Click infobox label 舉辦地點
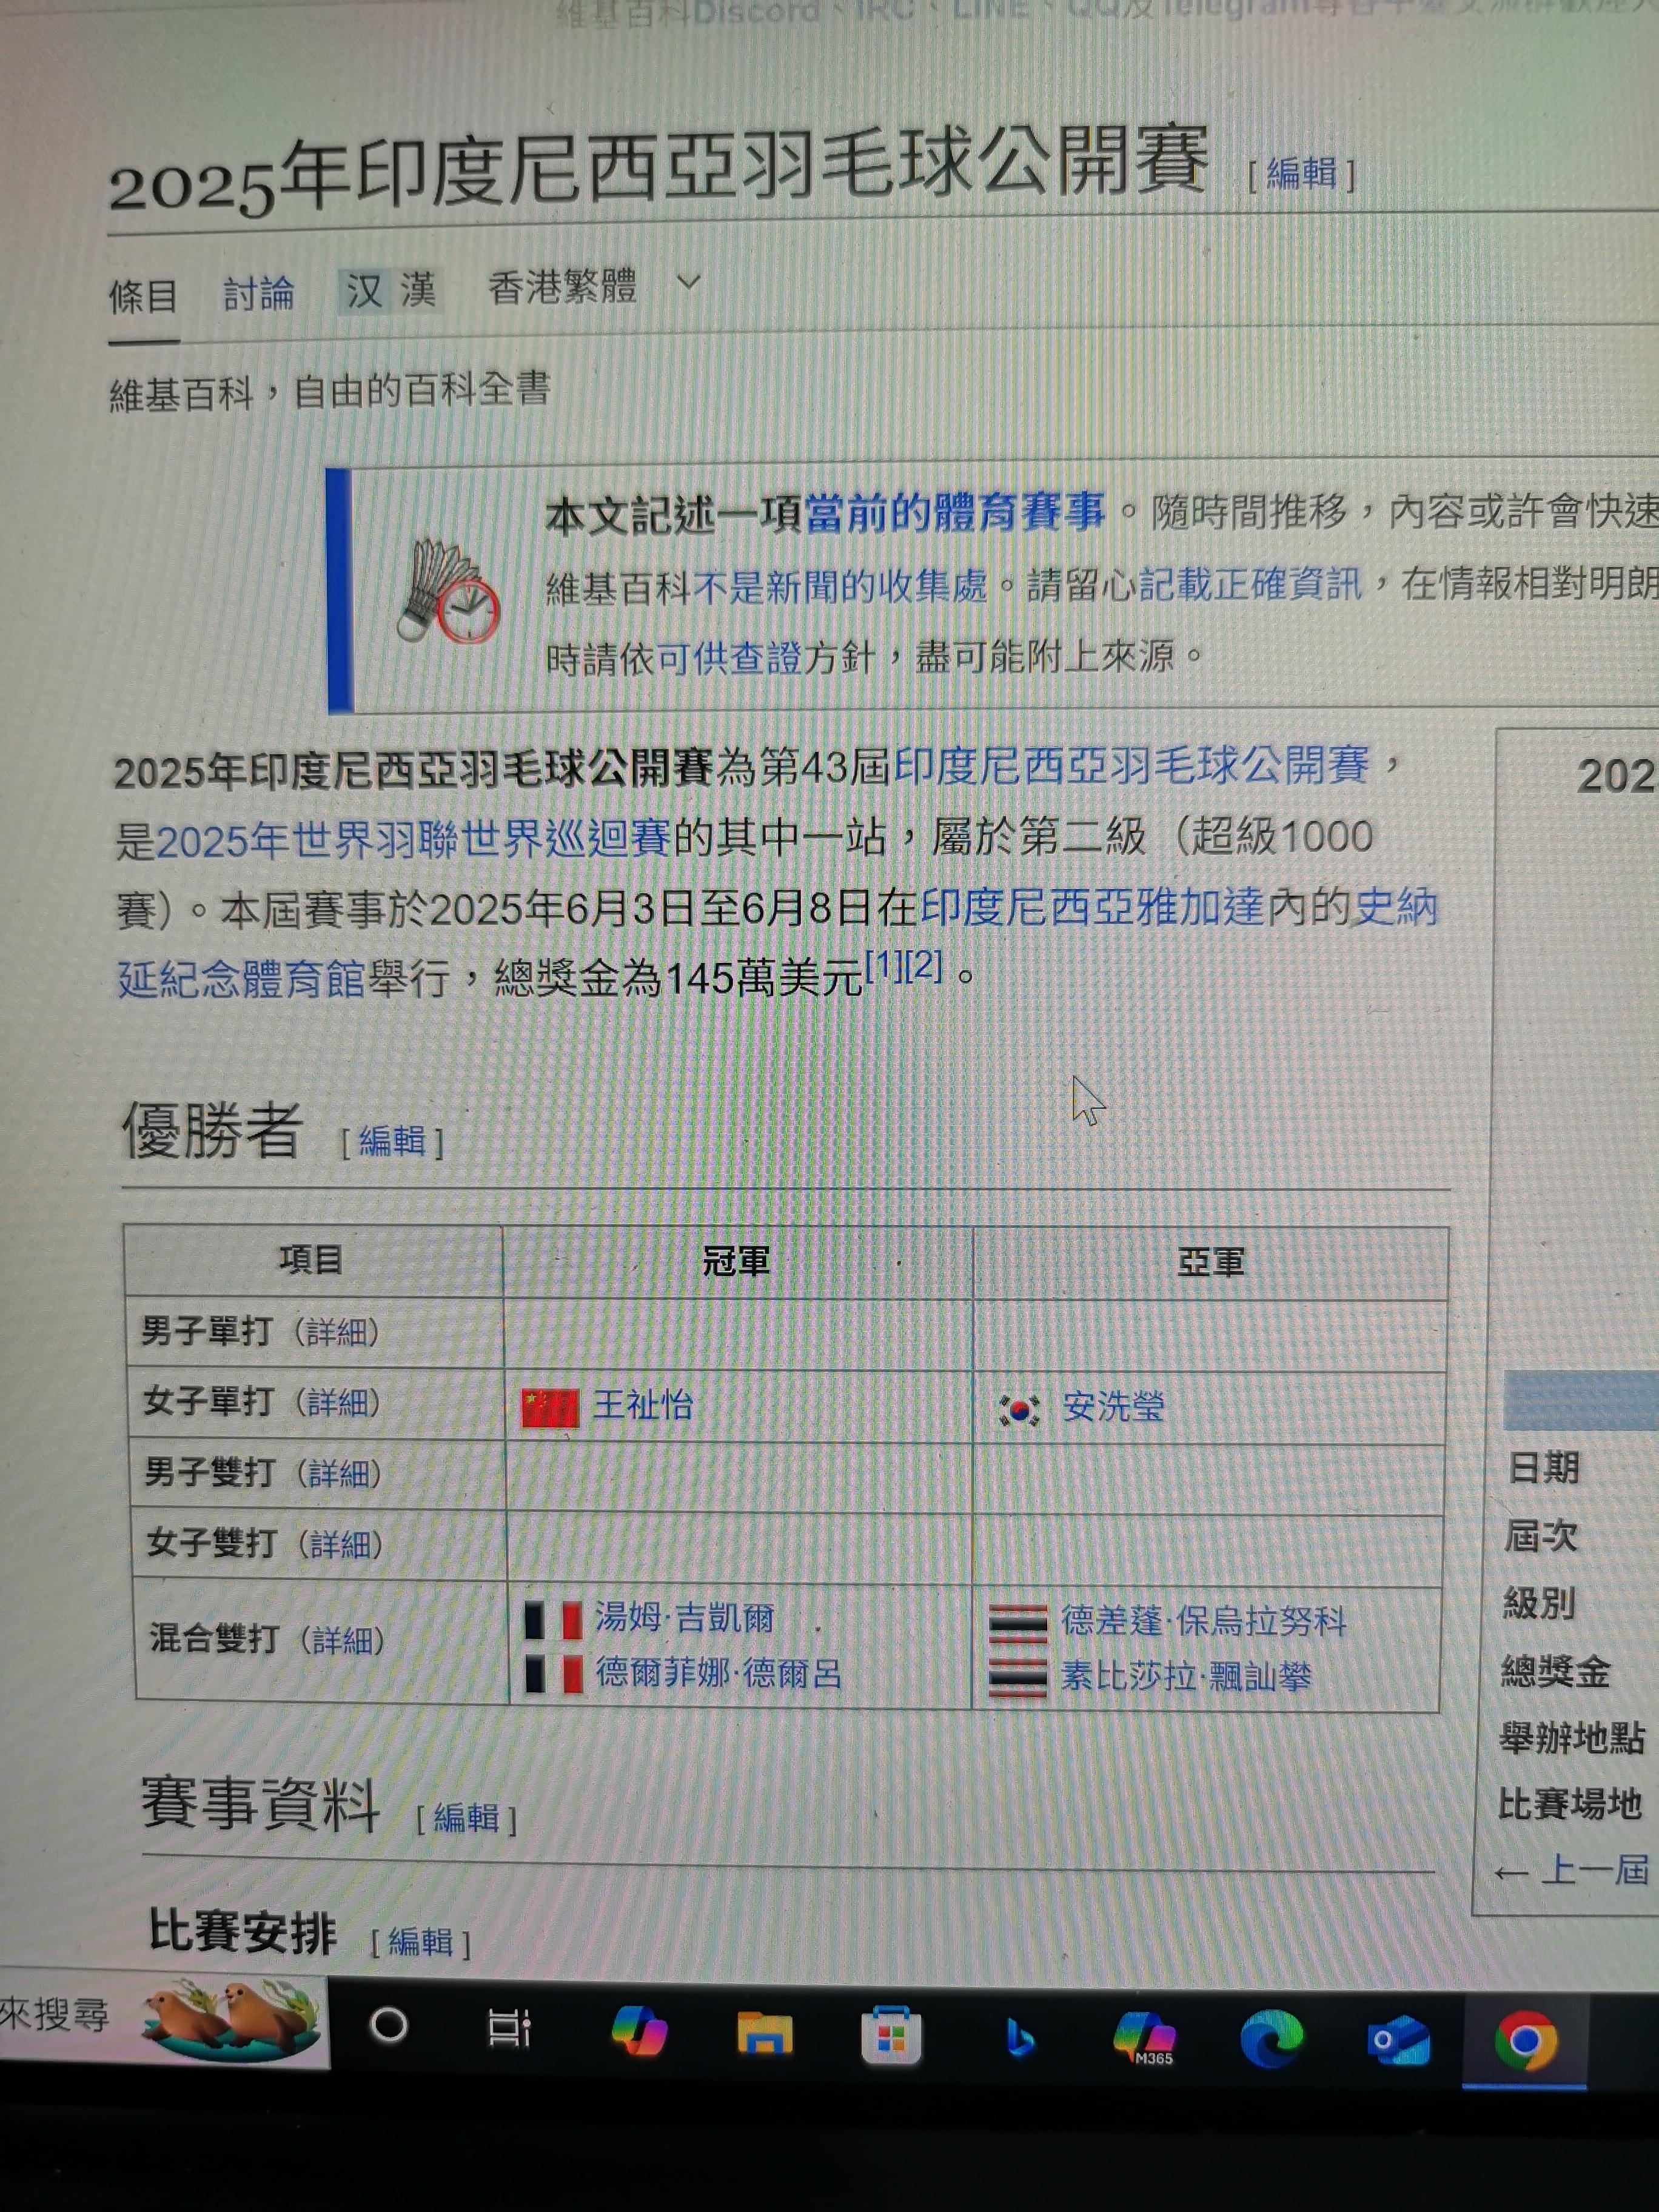Image resolution: width=1659 pixels, height=2212 pixels. [1571, 1738]
